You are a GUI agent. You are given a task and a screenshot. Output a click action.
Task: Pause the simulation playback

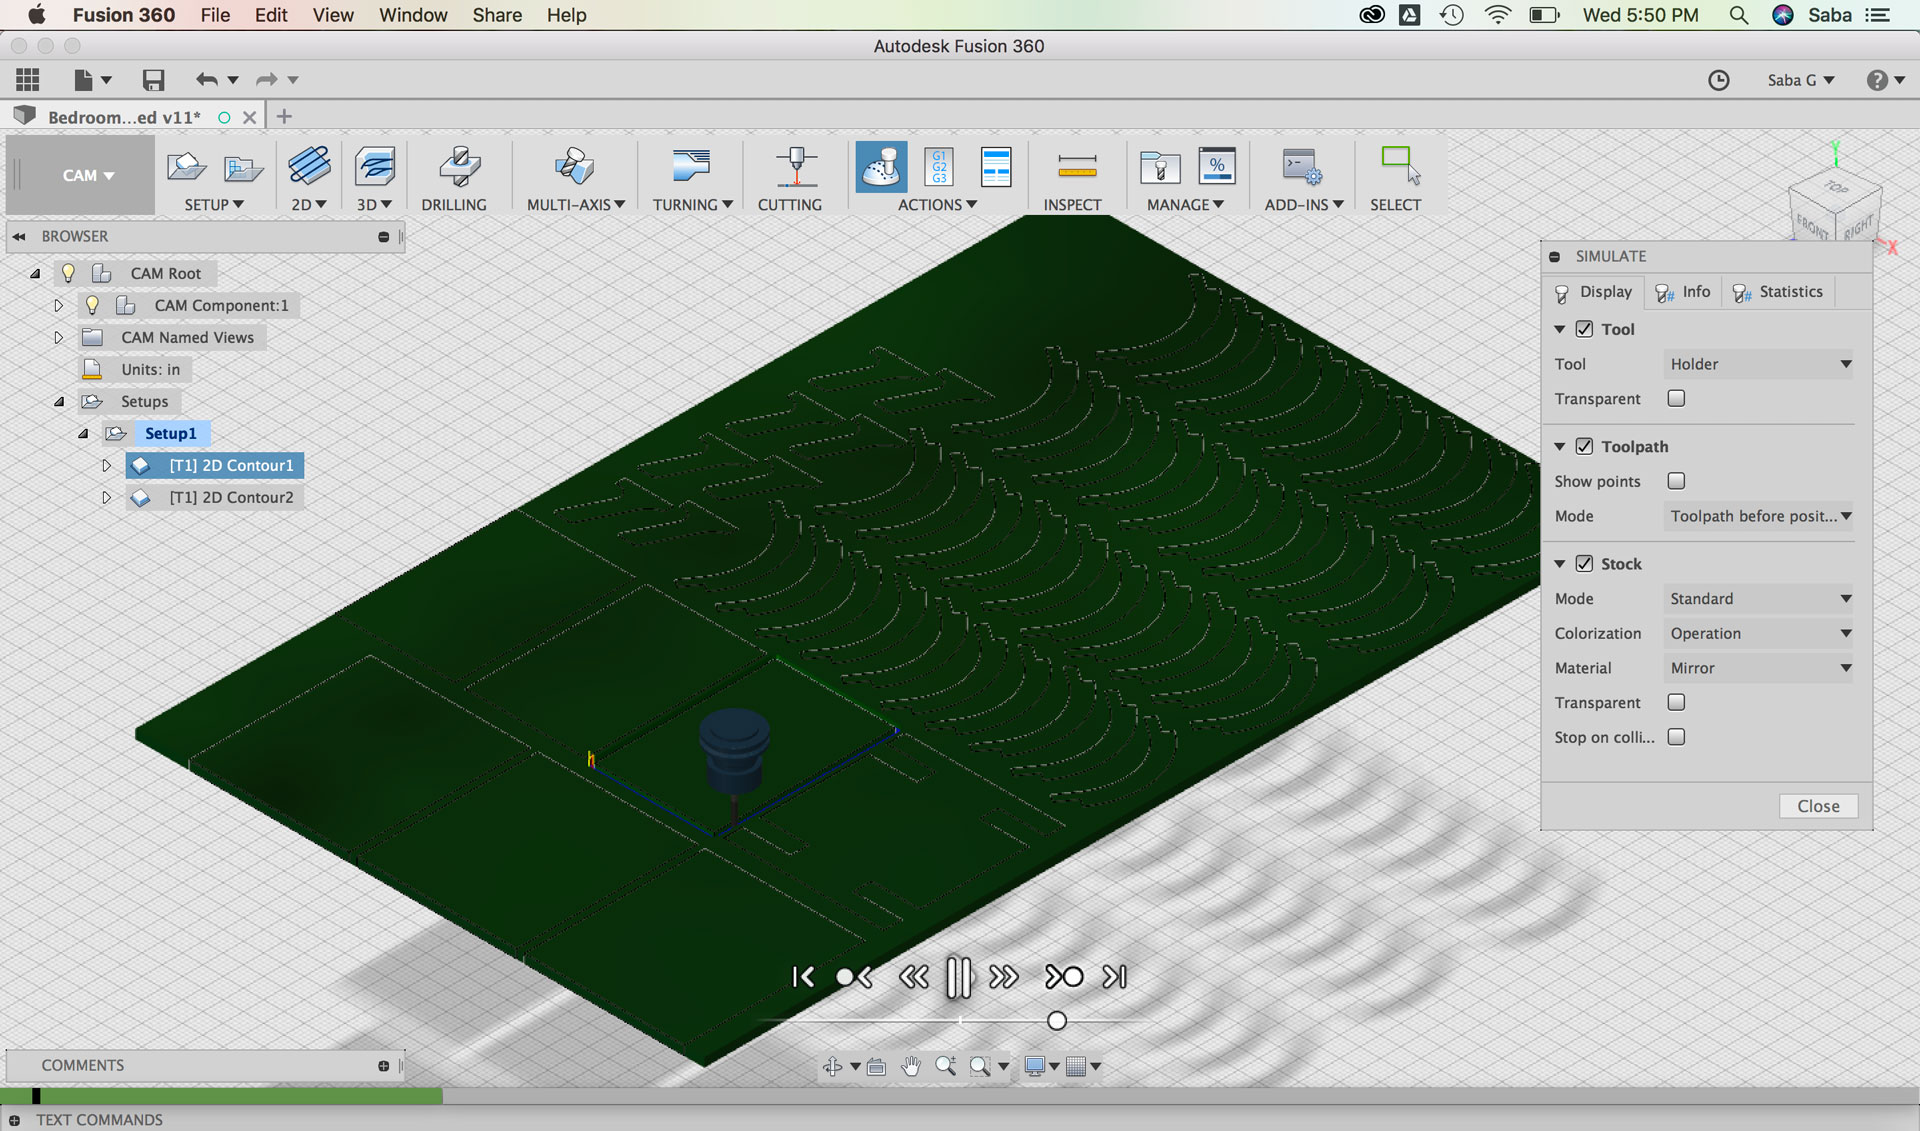click(x=958, y=977)
